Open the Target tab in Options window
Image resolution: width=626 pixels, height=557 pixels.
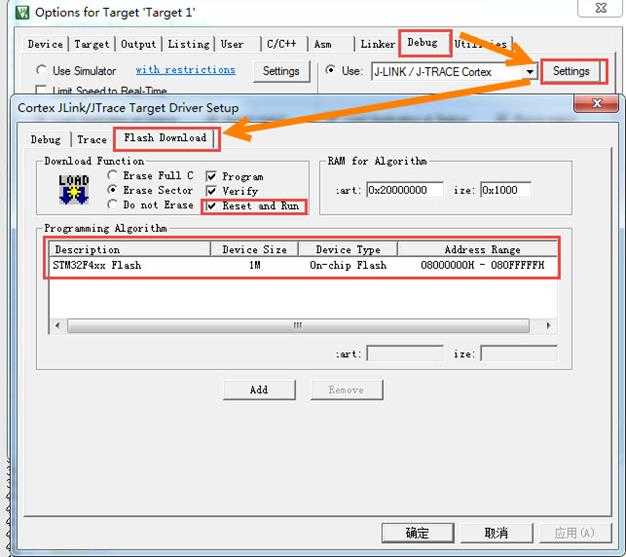(x=91, y=44)
